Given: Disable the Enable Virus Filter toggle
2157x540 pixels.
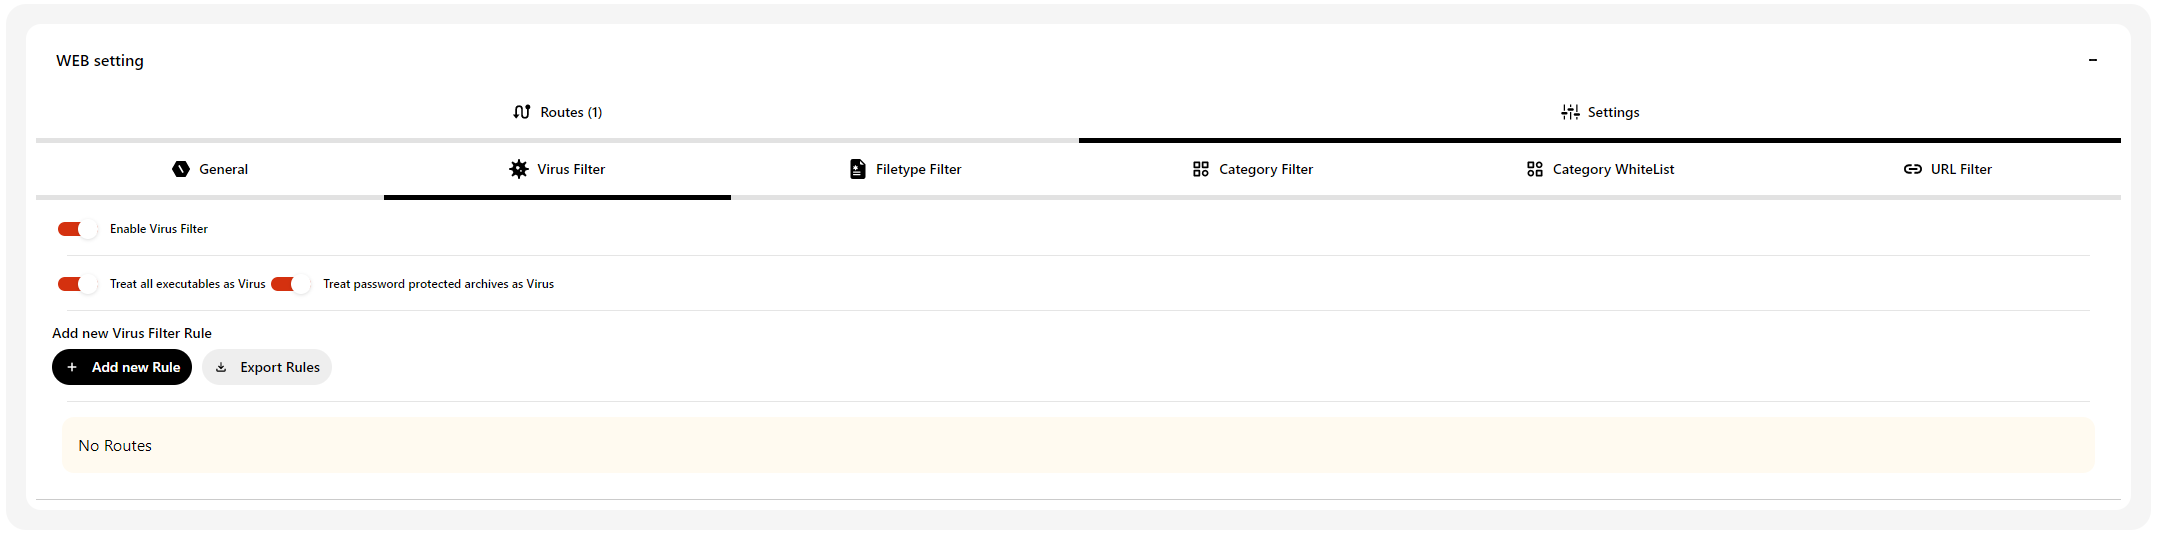Looking at the screenshot, I should pyautogui.click(x=77, y=229).
